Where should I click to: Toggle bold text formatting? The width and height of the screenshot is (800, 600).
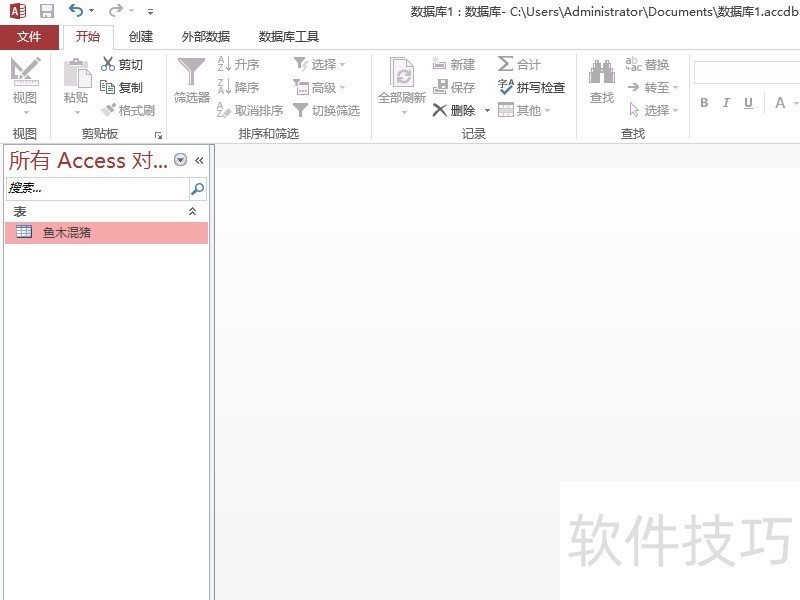coord(704,103)
